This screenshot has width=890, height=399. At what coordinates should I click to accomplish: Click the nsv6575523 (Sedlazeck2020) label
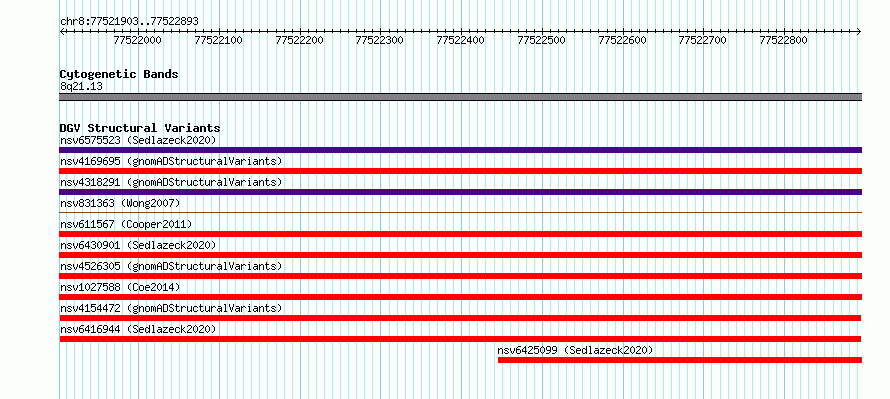[138, 140]
